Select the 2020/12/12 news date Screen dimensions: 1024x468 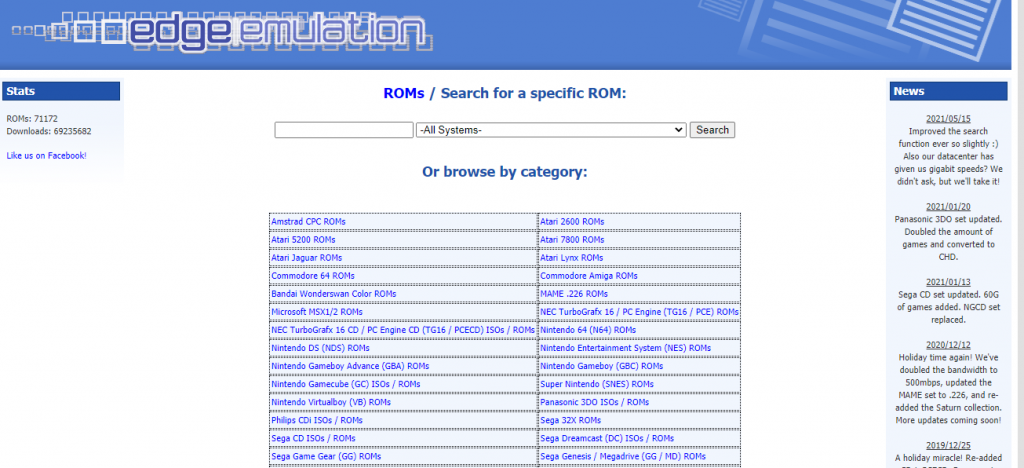tap(948, 345)
